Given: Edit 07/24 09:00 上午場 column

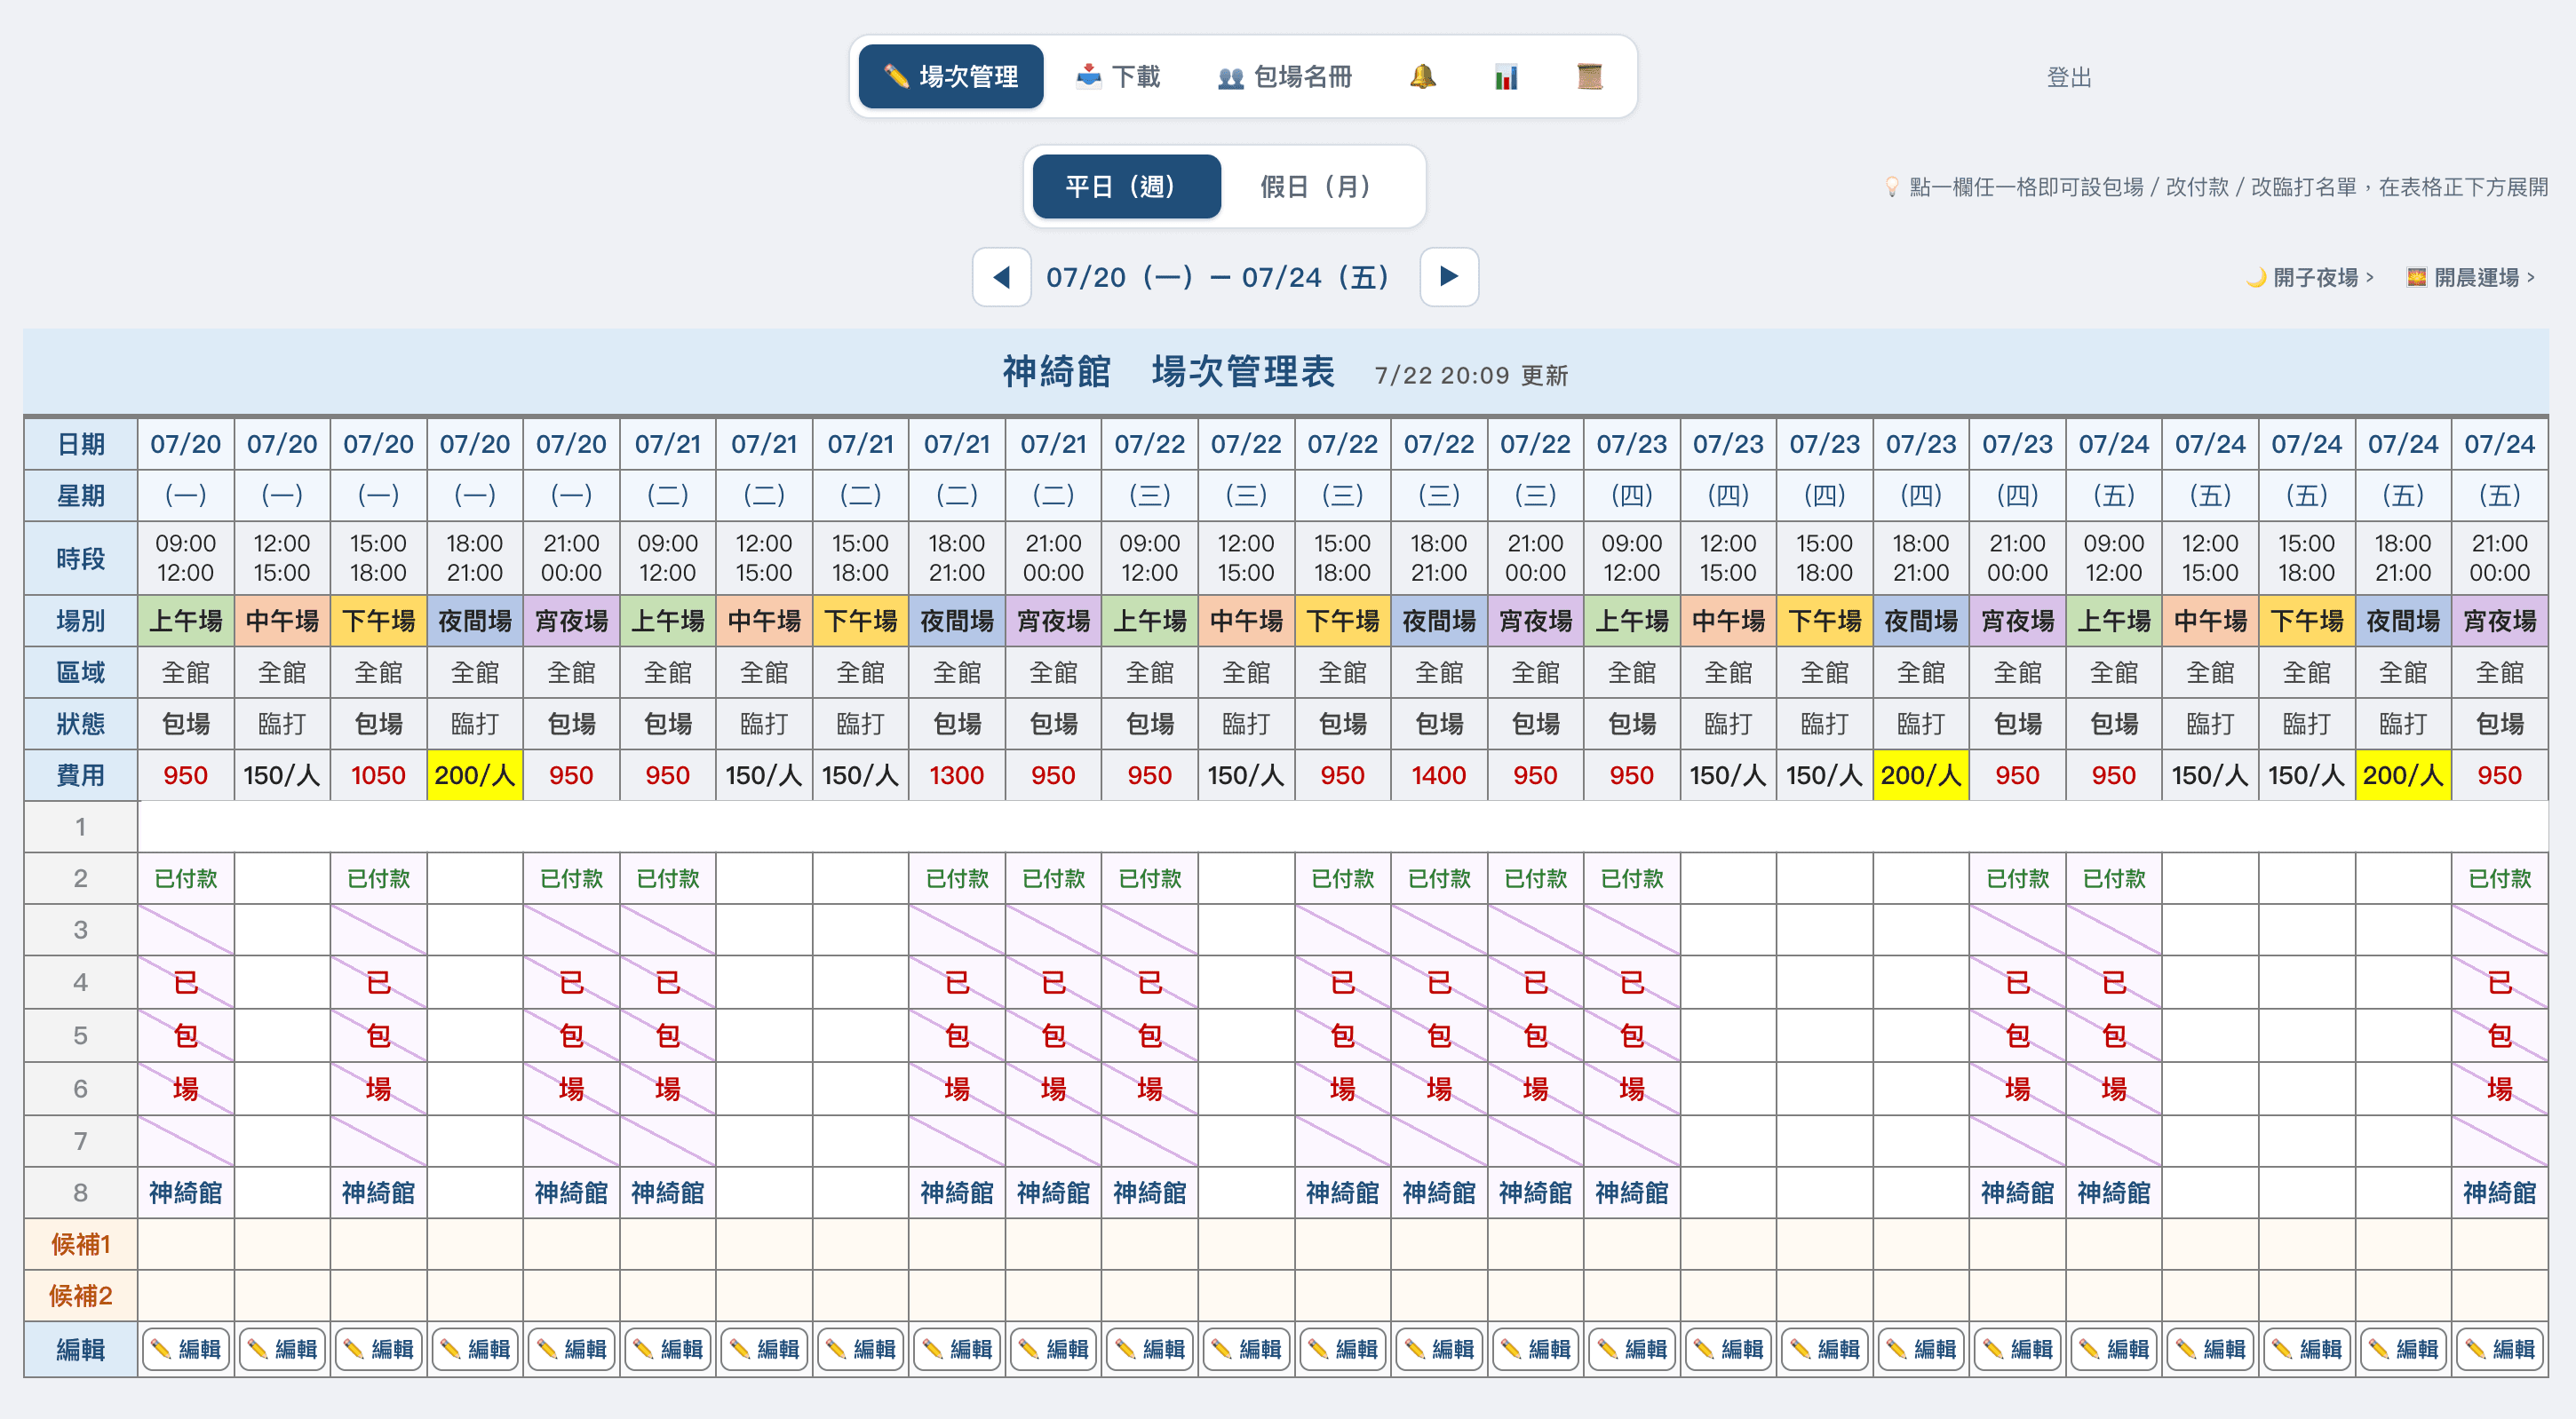Looking at the screenshot, I should [x=2114, y=1349].
